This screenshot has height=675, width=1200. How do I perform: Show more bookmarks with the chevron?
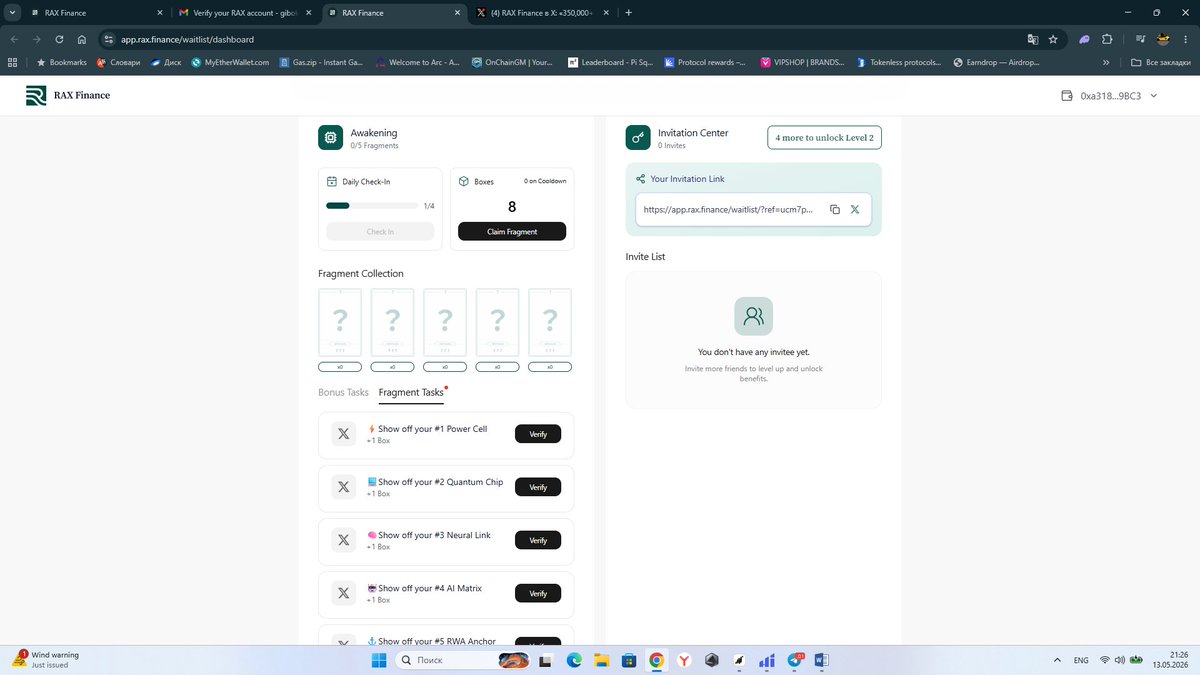(1105, 62)
